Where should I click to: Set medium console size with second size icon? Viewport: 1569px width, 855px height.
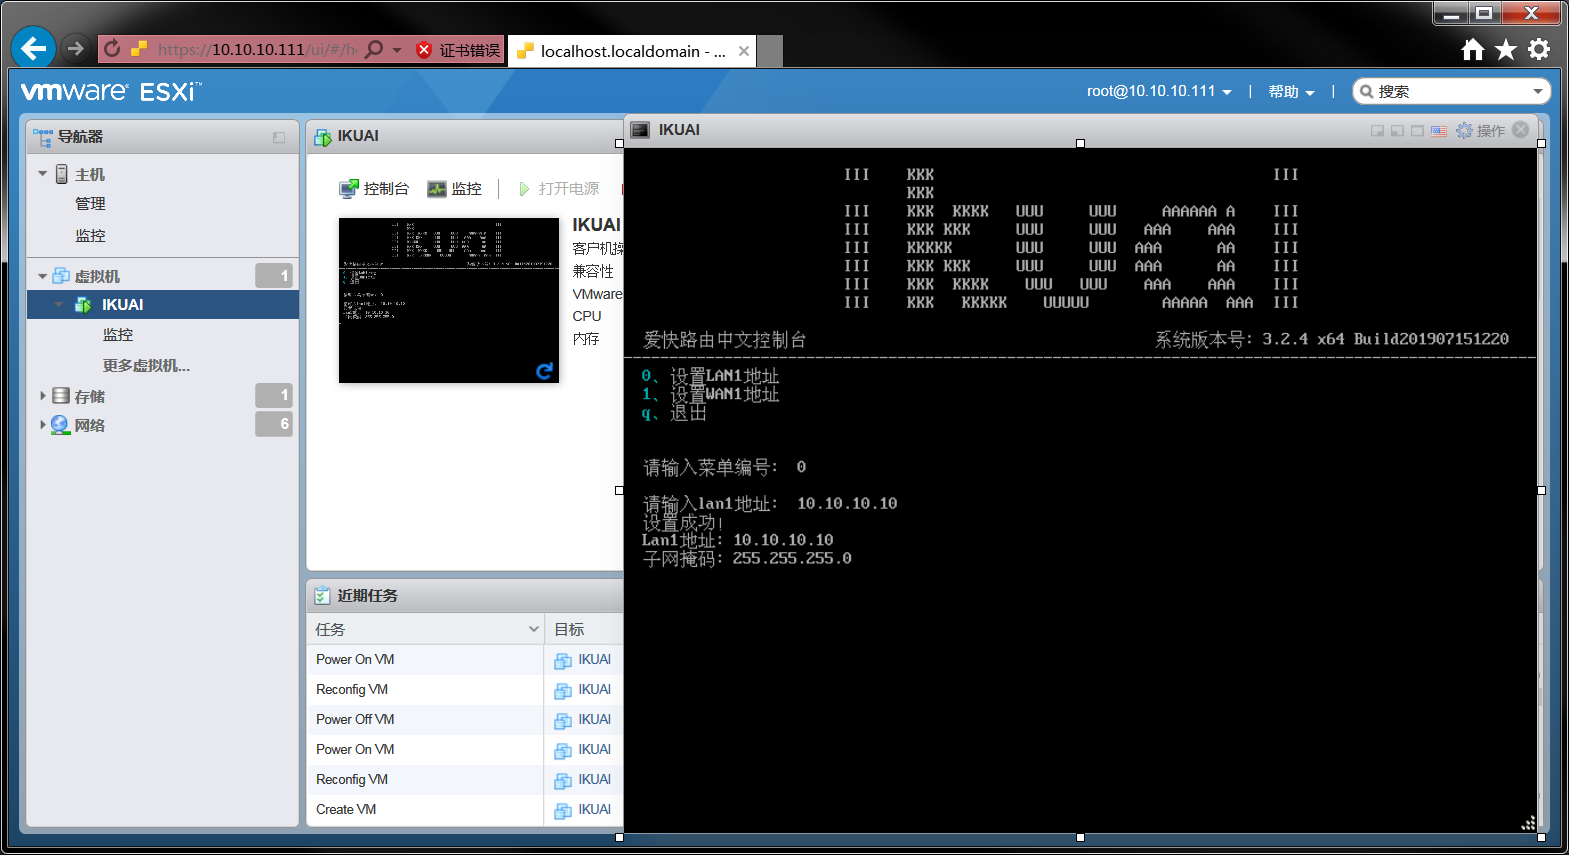click(x=1397, y=131)
